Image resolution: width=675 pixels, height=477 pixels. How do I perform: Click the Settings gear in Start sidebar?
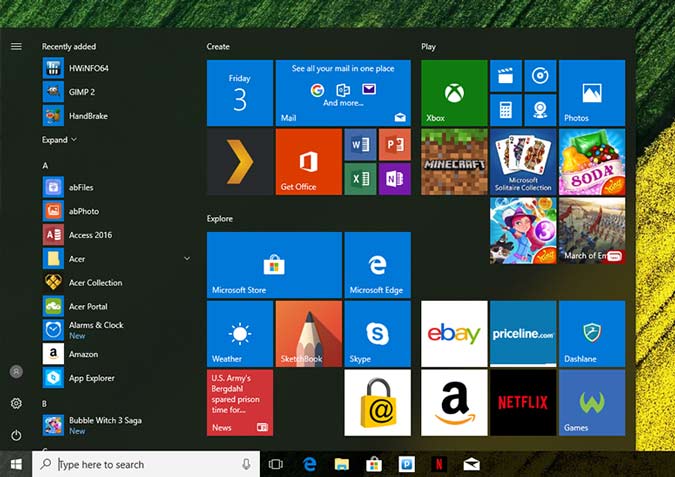coord(16,403)
